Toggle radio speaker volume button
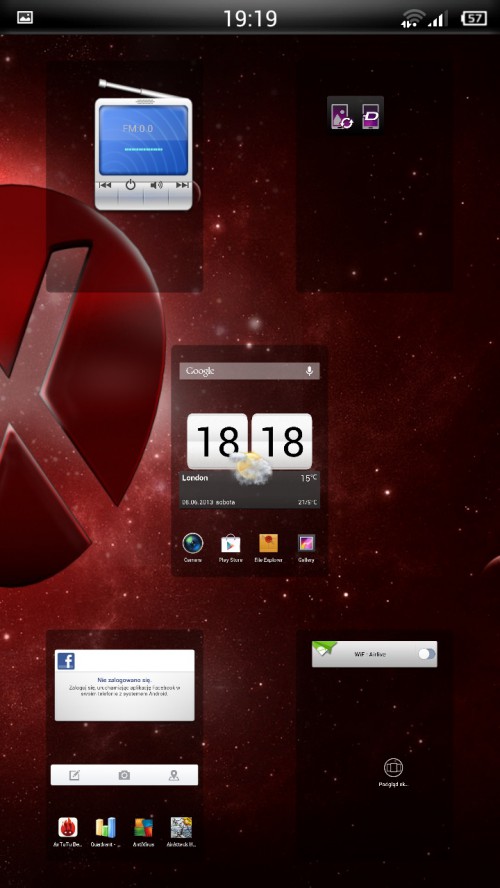The image size is (500, 888). pyautogui.click(x=156, y=185)
